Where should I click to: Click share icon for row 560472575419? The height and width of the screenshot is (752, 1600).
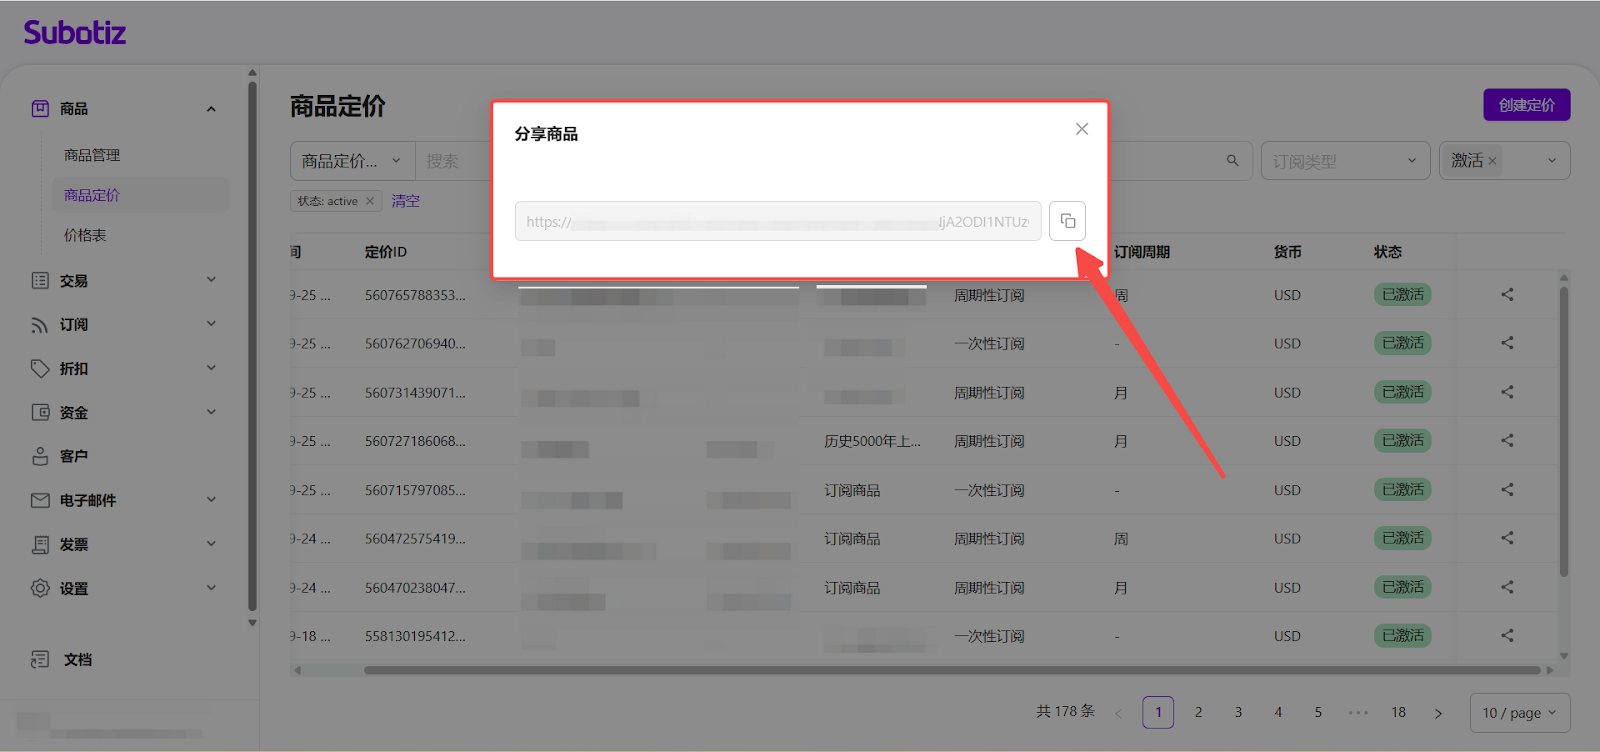coord(1507,538)
